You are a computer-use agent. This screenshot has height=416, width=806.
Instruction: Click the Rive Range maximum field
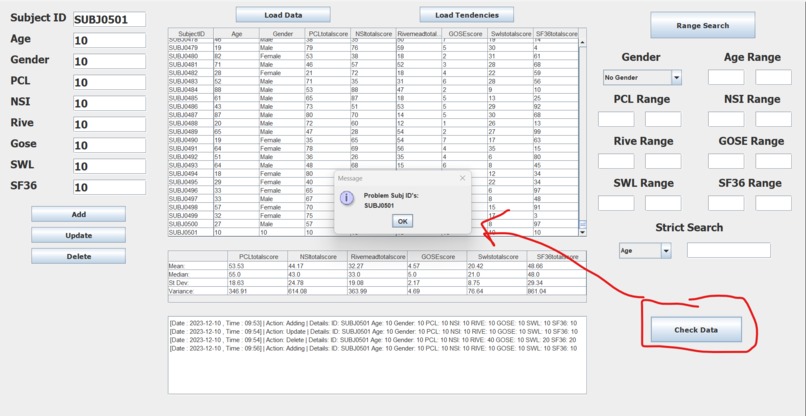coord(663,161)
